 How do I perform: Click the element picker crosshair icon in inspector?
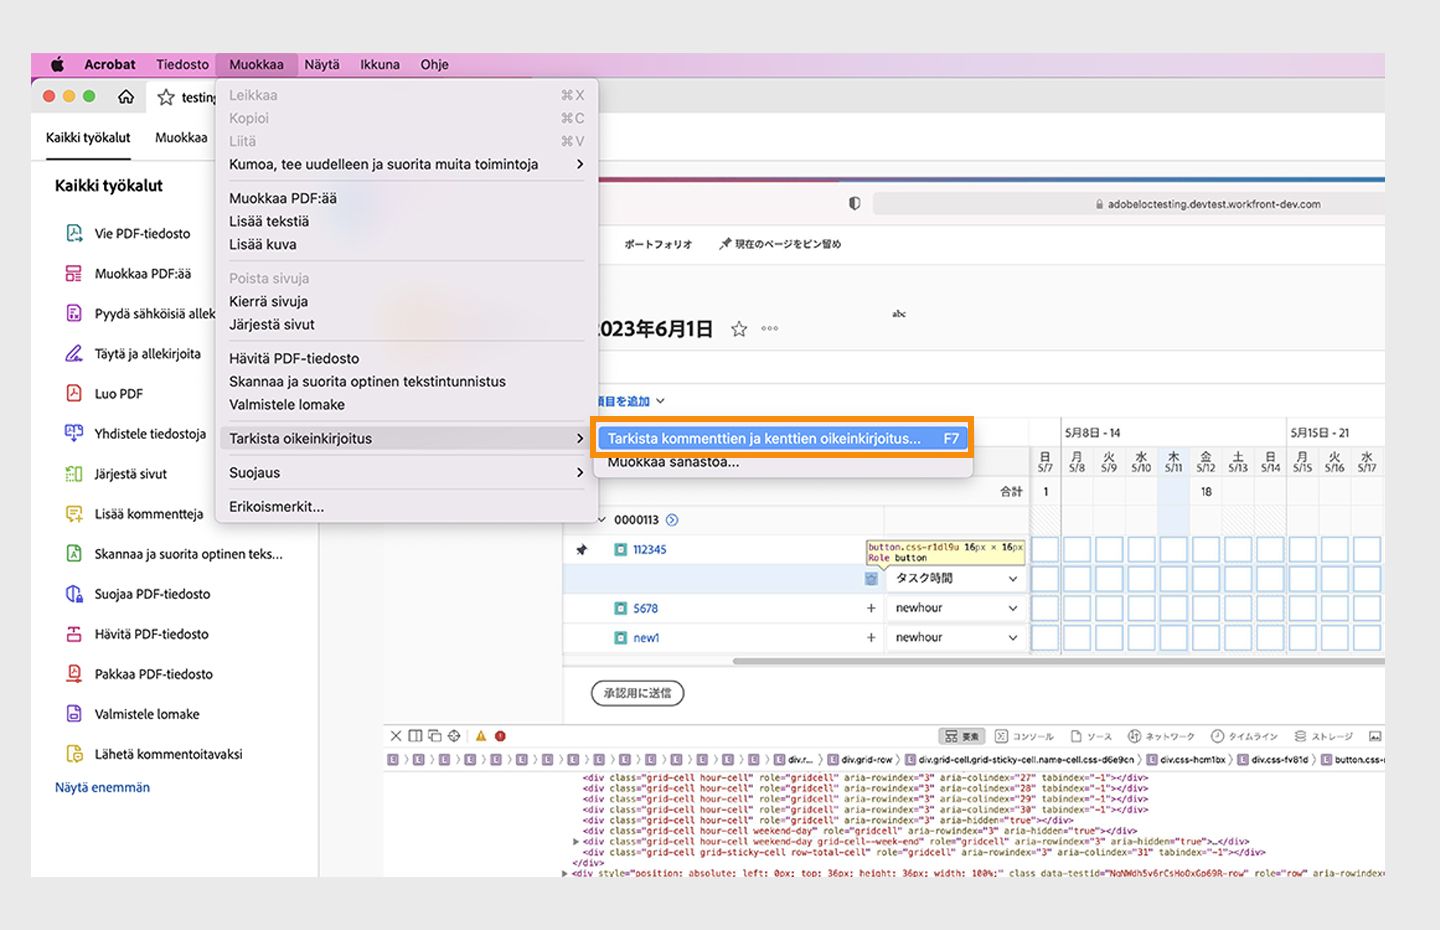(454, 736)
